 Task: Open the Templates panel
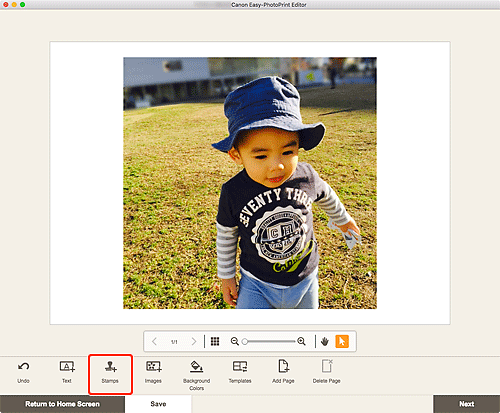pyautogui.click(x=240, y=367)
